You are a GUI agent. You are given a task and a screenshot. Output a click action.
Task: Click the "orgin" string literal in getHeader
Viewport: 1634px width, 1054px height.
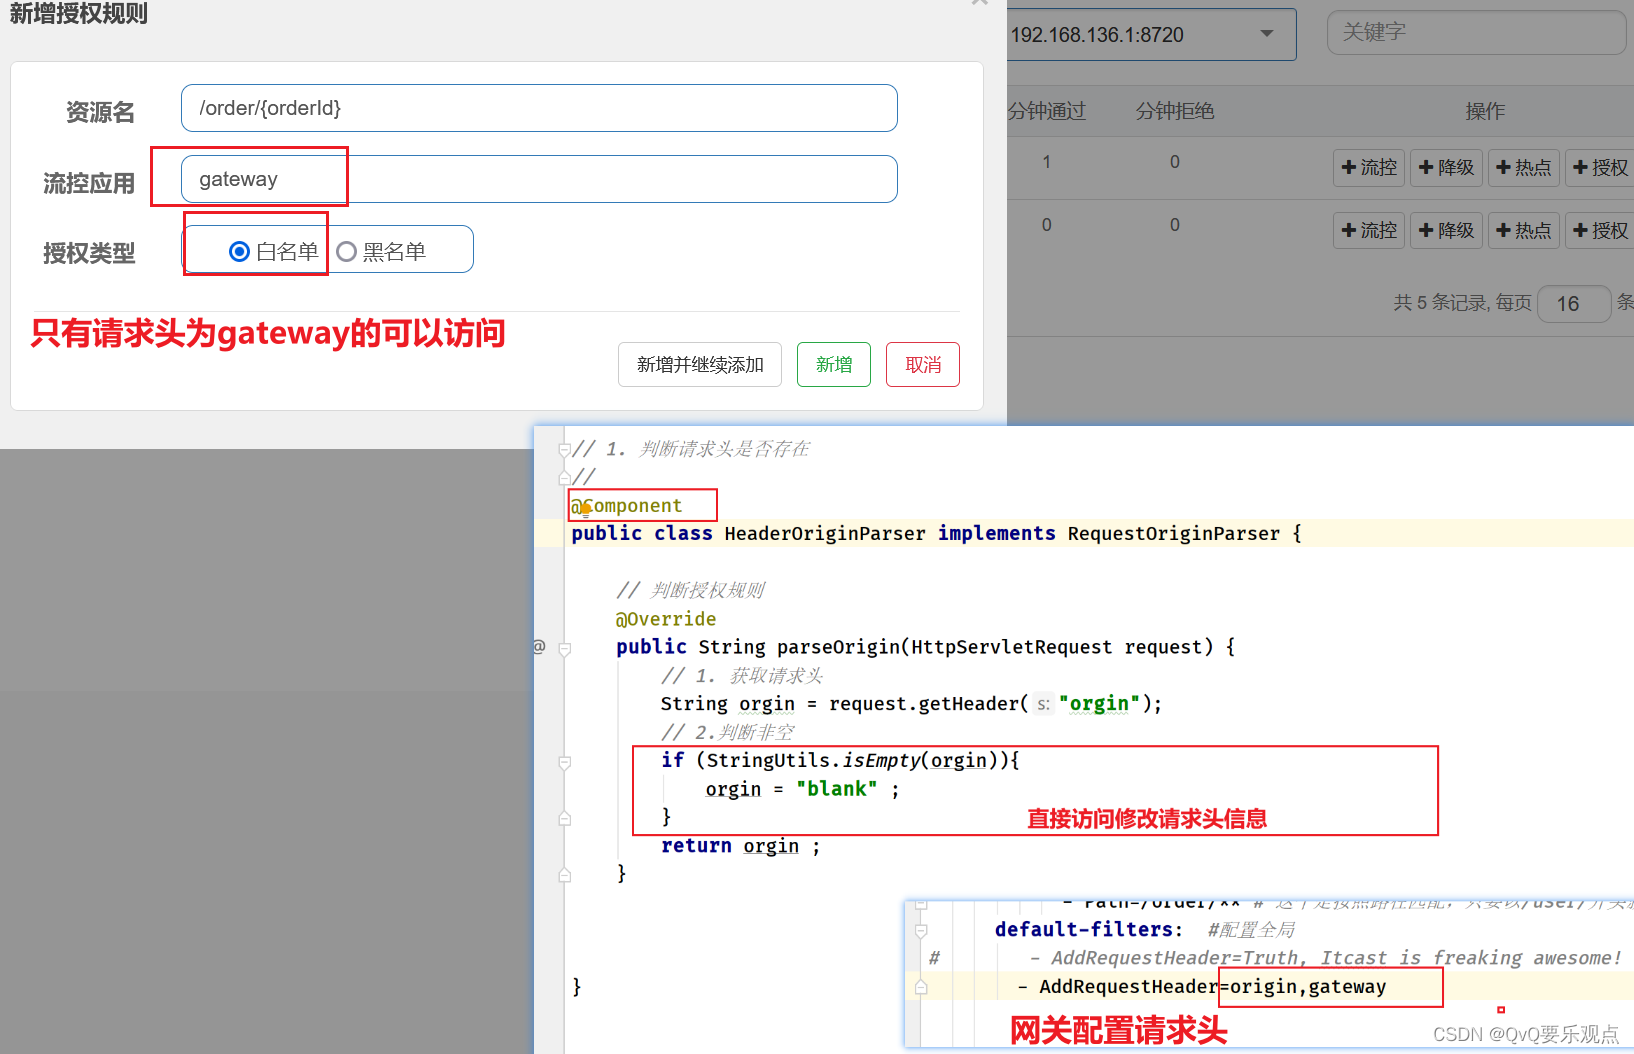(x=1100, y=704)
